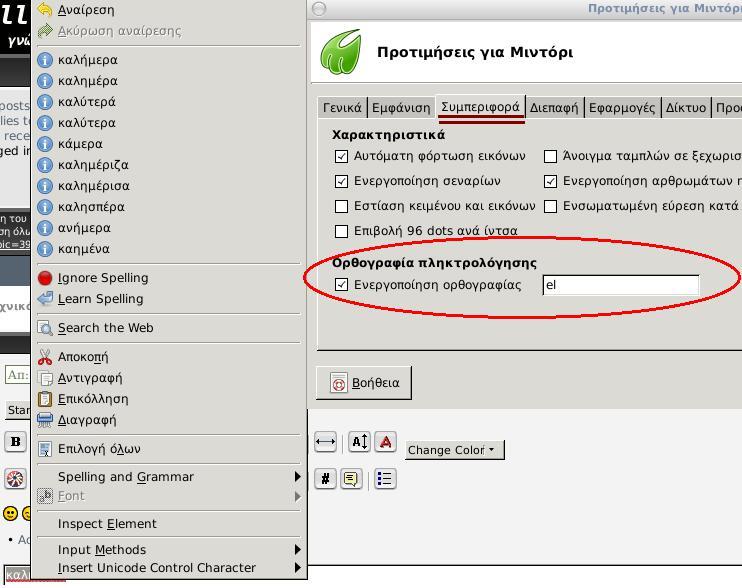Image resolution: width=742 pixels, height=588 pixels.
Task: Disable the Ενεργοποίηση σεναρίων checkbox
Action: click(x=341, y=181)
